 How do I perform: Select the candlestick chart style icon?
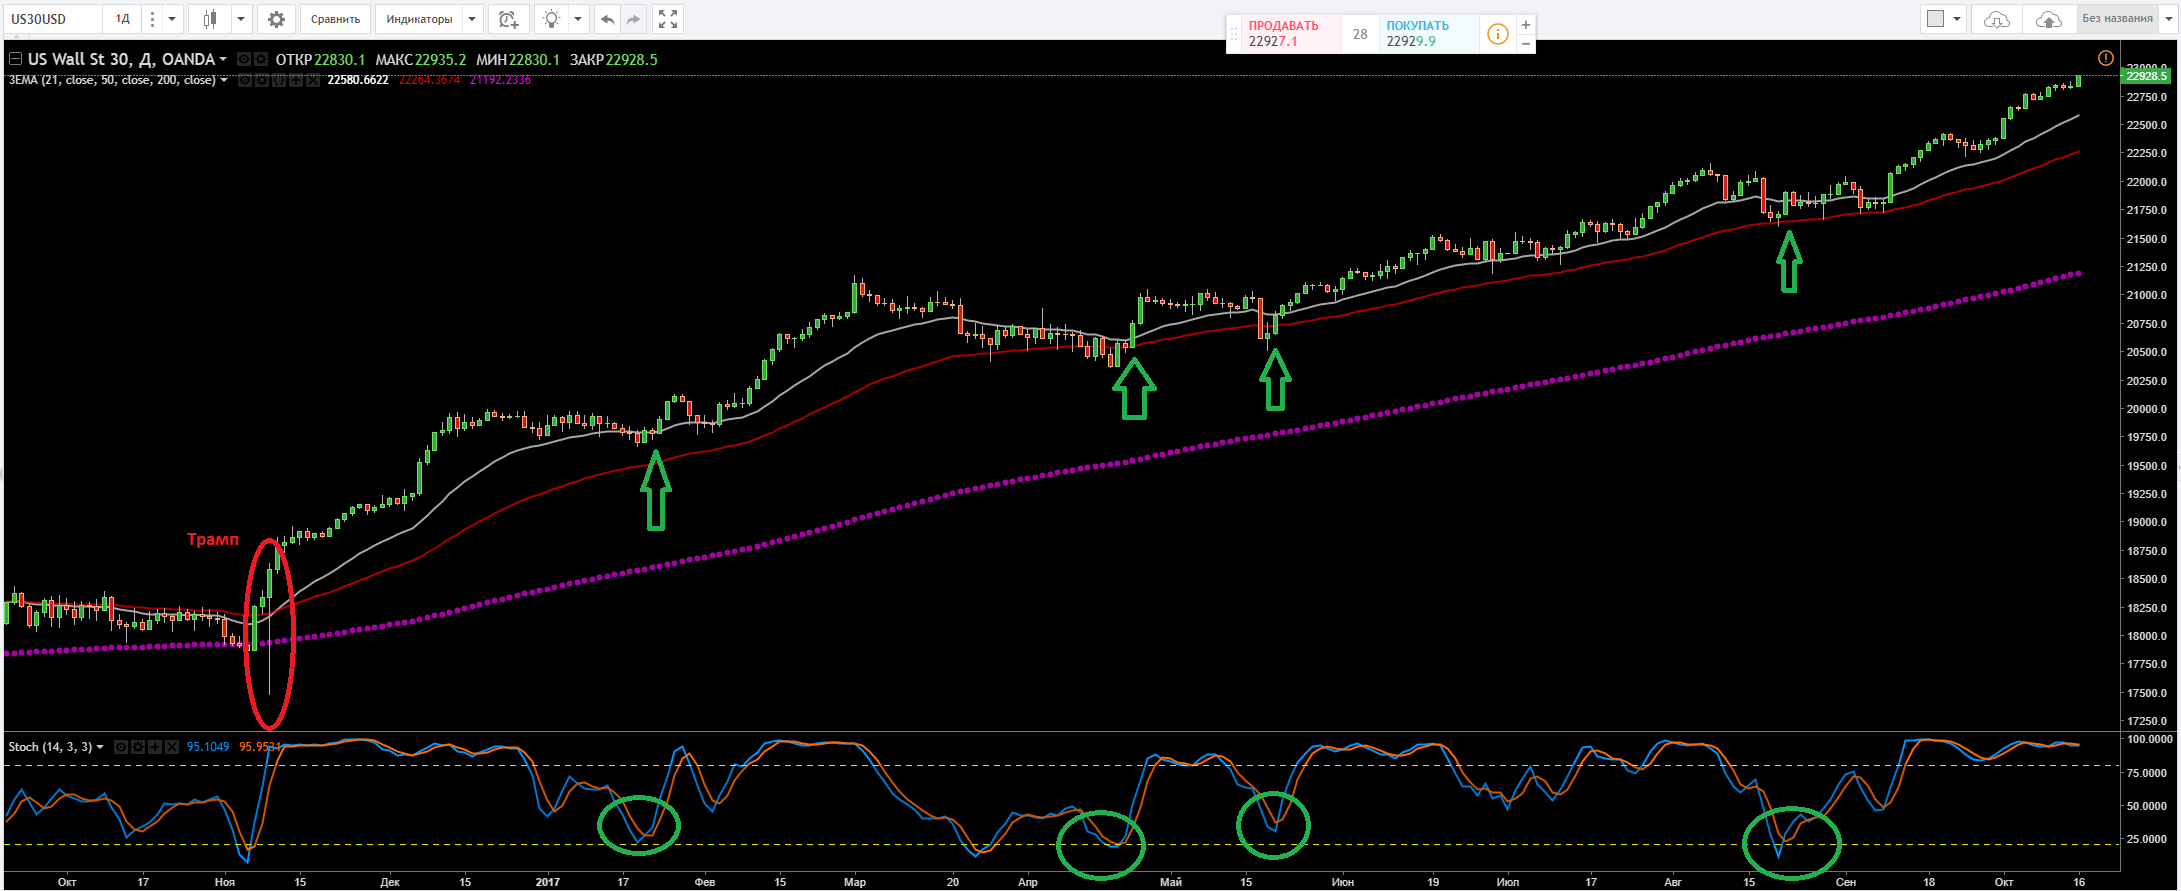(x=210, y=19)
